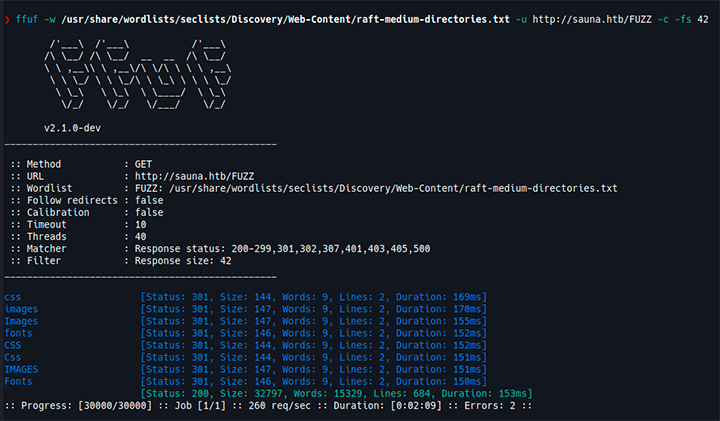
Task: Click the URL config value http://sauna.htb/FUZZ
Action: click(194, 176)
